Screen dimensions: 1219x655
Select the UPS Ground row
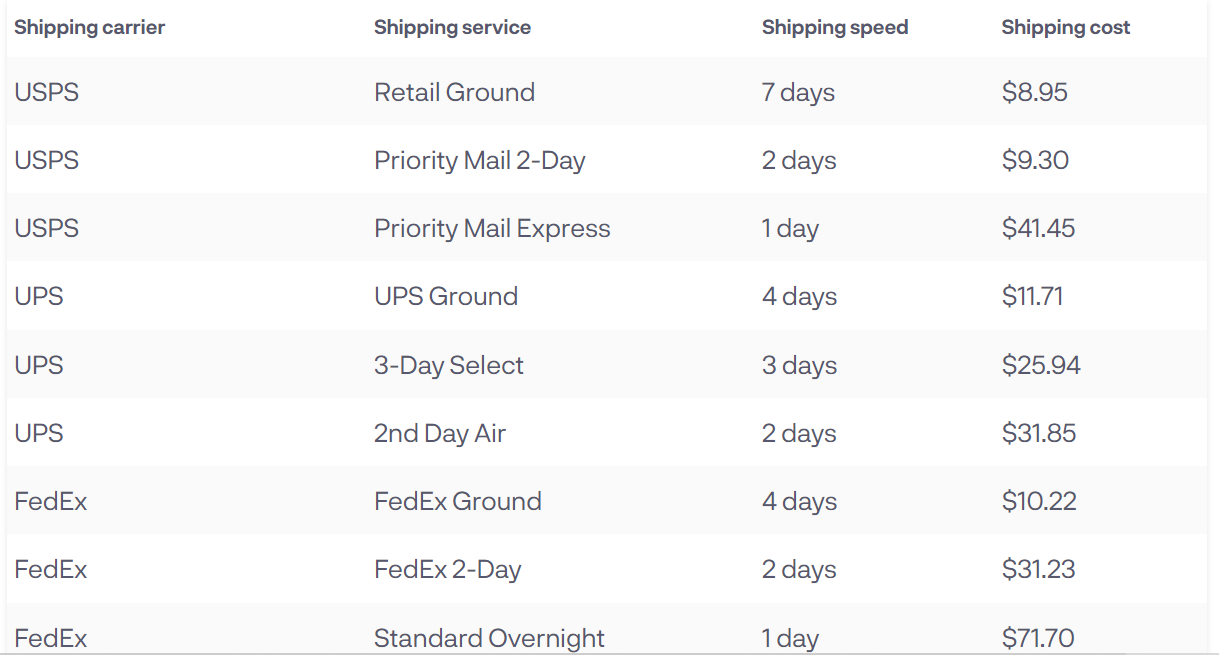click(x=606, y=296)
